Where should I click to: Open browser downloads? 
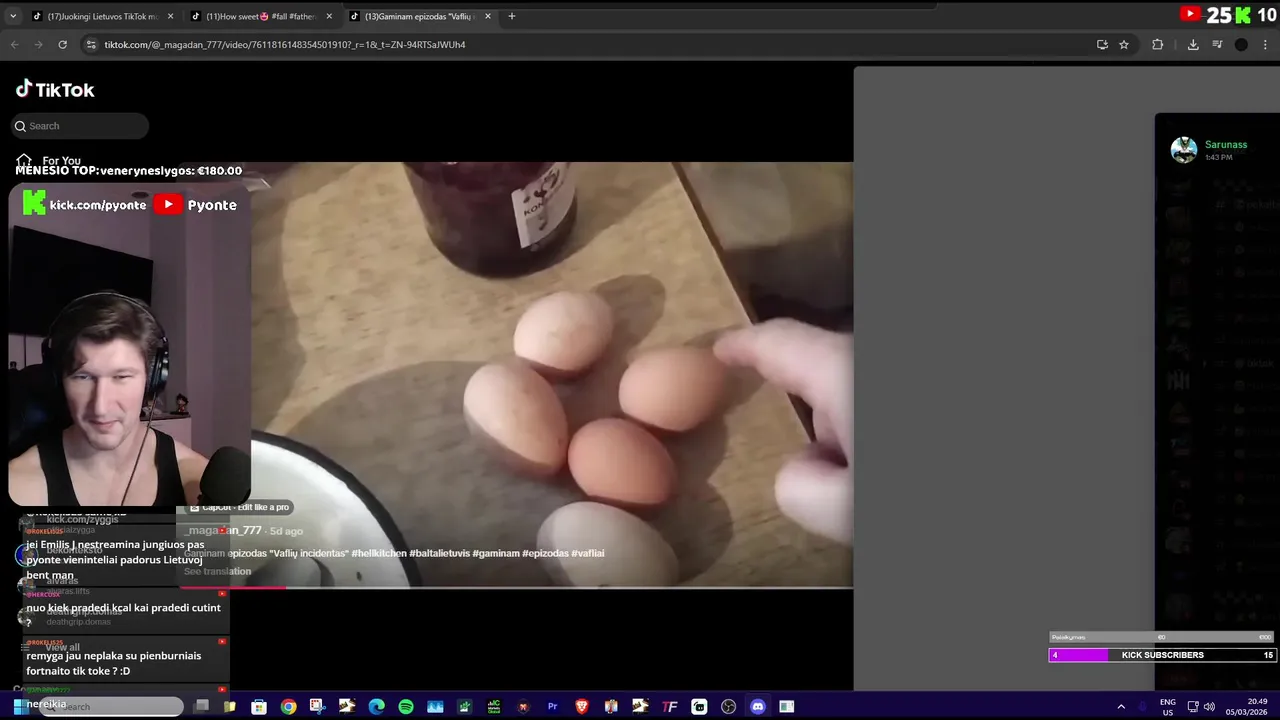coord(1193,44)
